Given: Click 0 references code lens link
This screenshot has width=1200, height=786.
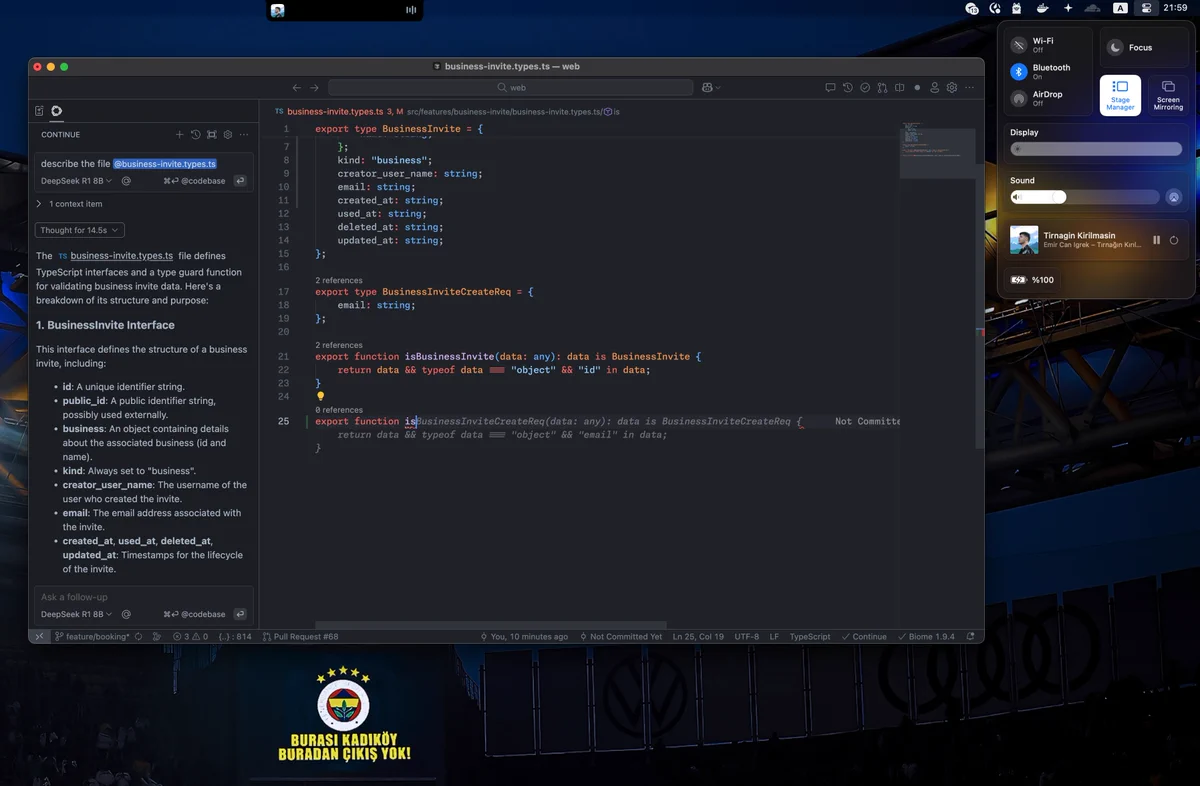Looking at the screenshot, I should tap(339, 410).
